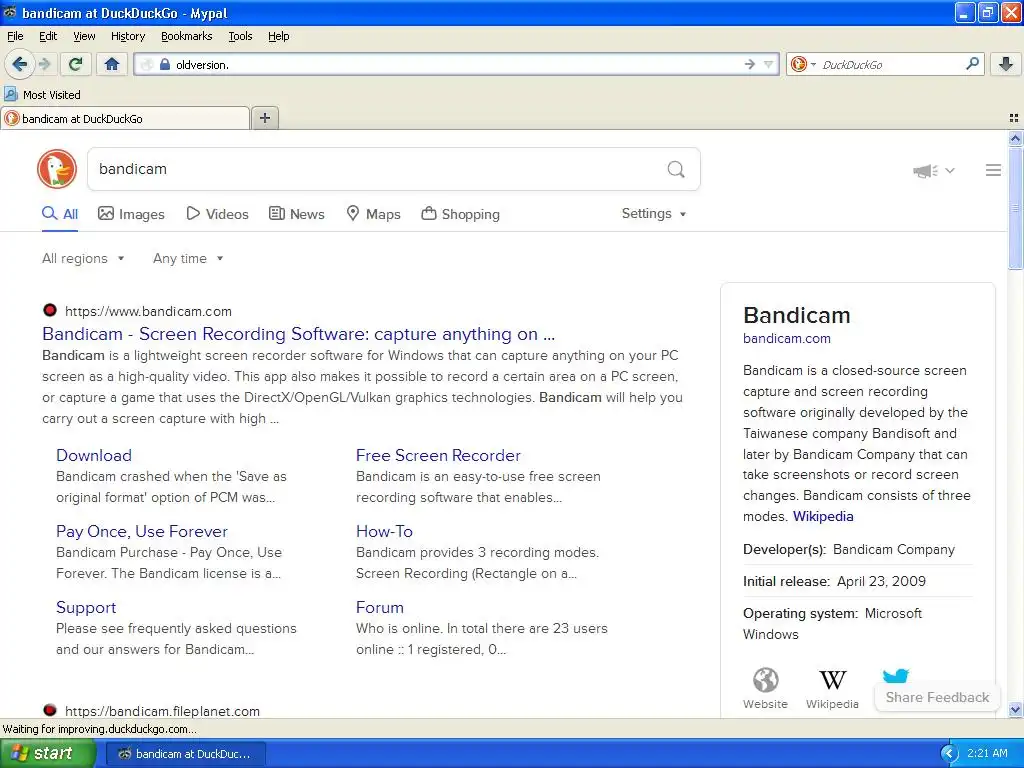The width and height of the screenshot is (1024, 768).
Task: Click the scrollbar up arrow
Action: [x=1015, y=138]
